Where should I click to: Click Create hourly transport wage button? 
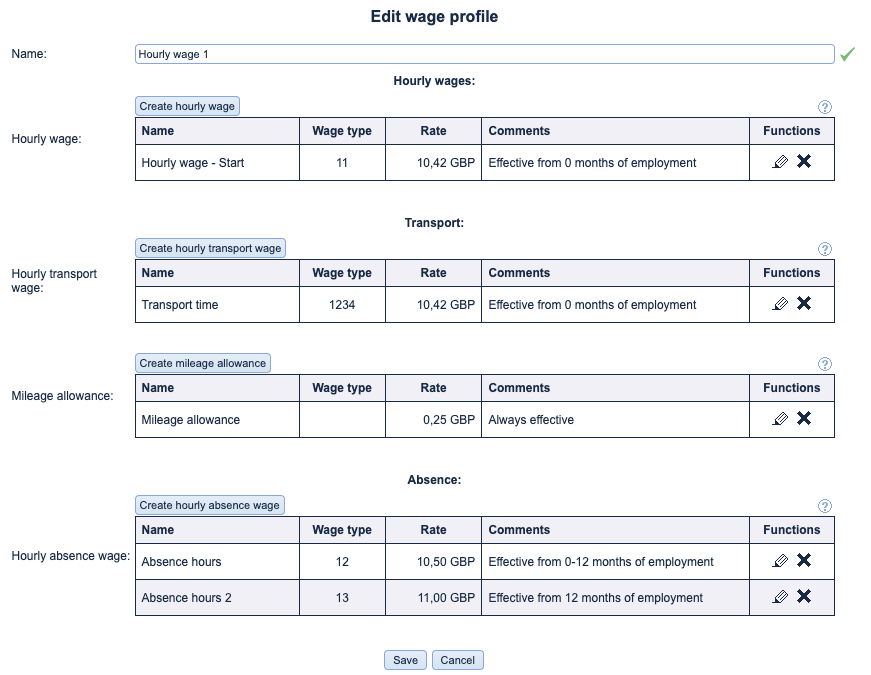pos(211,248)
